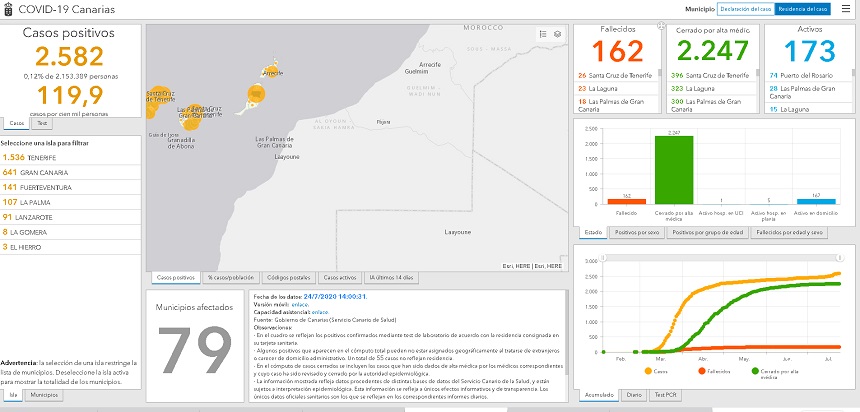This screenshot has width=860, height=412.
Task: Hide the Cerrado por alta médica series
Action: click(755, 370)
